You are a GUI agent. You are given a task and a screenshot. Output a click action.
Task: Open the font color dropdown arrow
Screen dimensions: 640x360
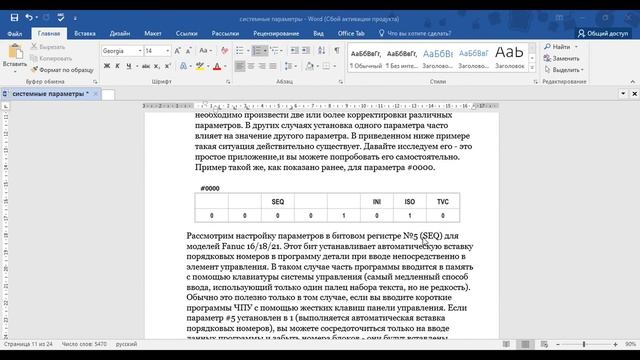225,66
